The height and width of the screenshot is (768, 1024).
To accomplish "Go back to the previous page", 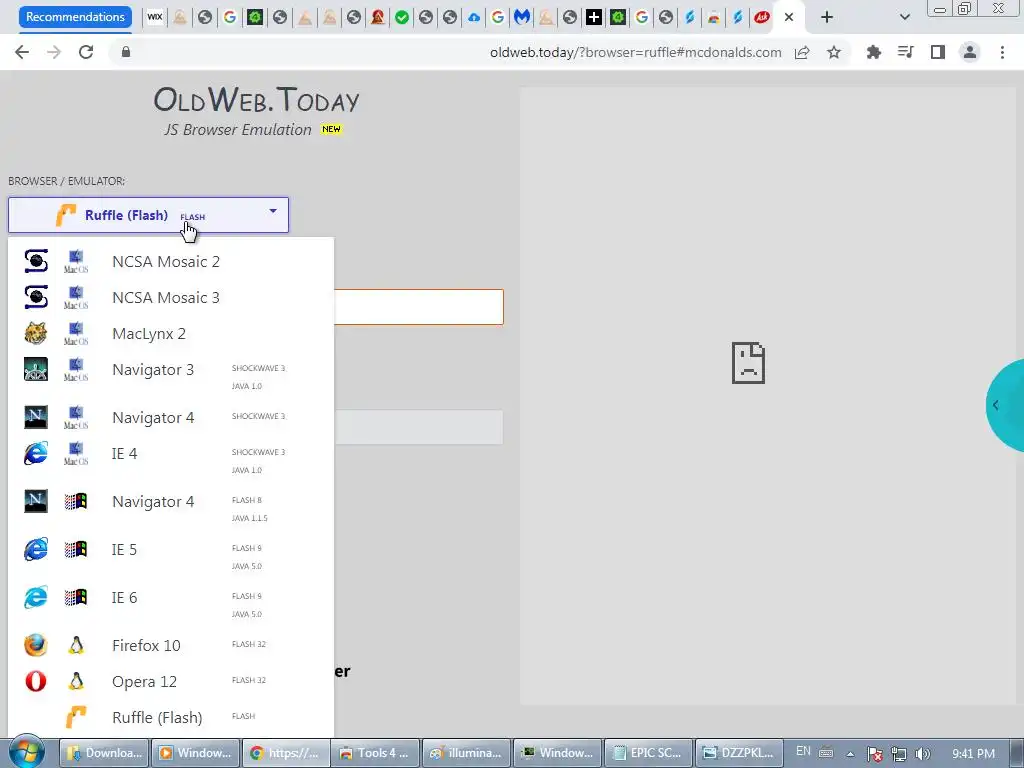I will [x=22, y=52].
